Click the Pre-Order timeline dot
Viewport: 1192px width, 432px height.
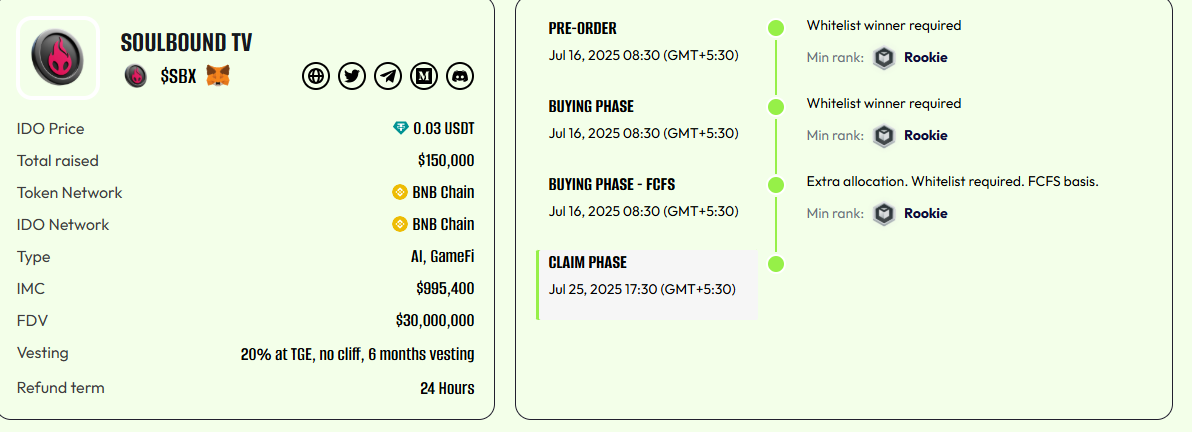(x=775, y=28)
